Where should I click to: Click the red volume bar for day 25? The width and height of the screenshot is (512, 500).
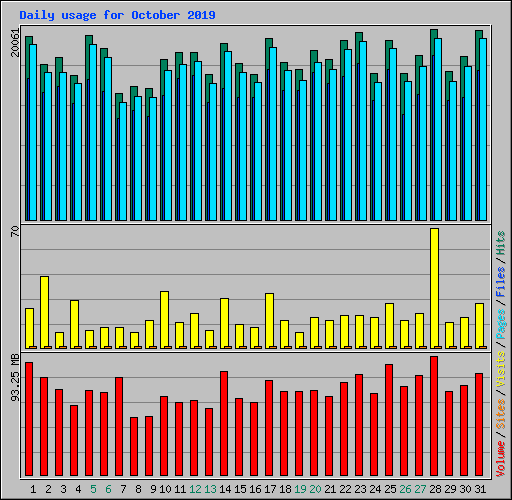pyautogui.click(x=389, y=420)
